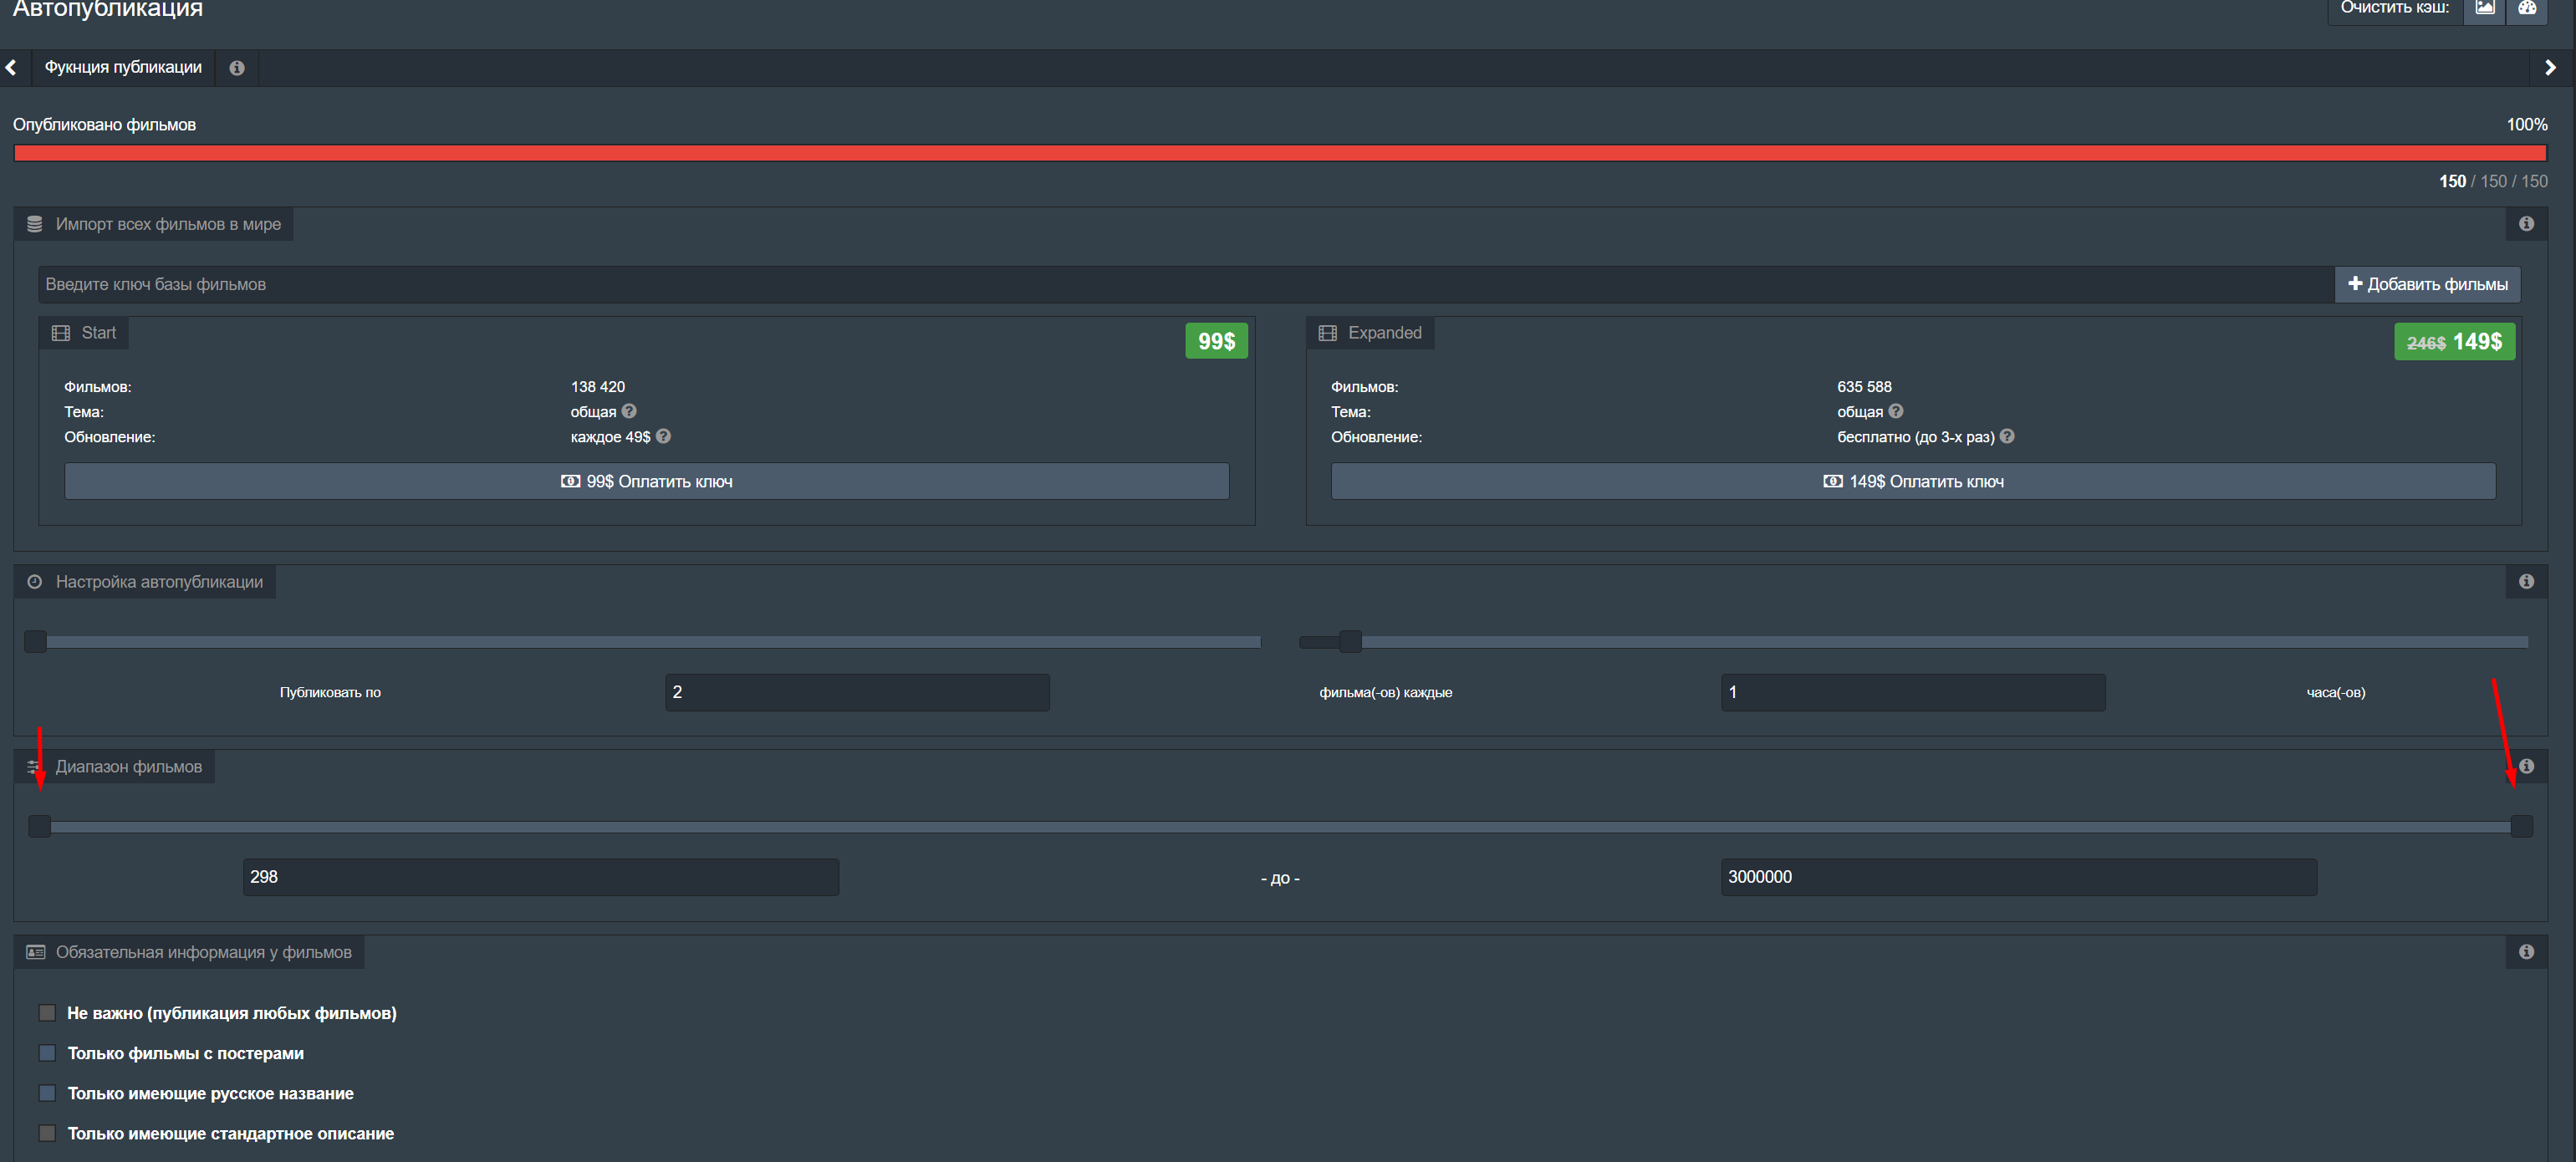This screenshot has width=2576, height=1162.
Task: Select the Диапазон фильмов header tab
Action: [114, 767]
